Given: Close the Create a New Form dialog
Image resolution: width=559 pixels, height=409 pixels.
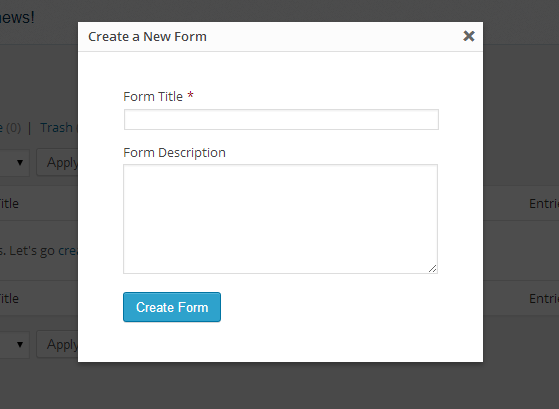Looking at the screenshot, I should [468, 36].
